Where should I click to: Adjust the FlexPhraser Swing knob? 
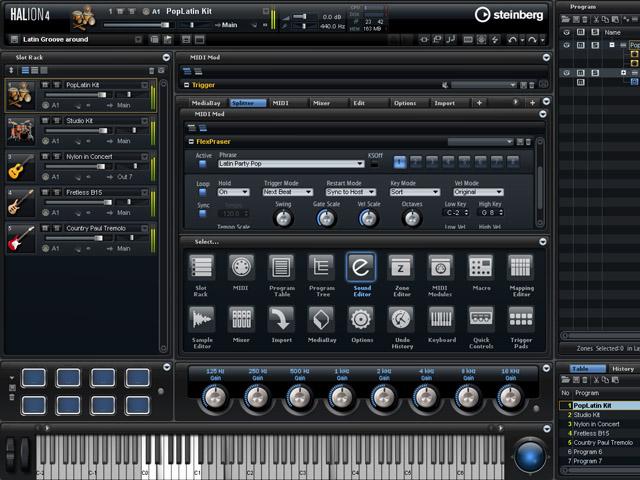tap(283, 219)
